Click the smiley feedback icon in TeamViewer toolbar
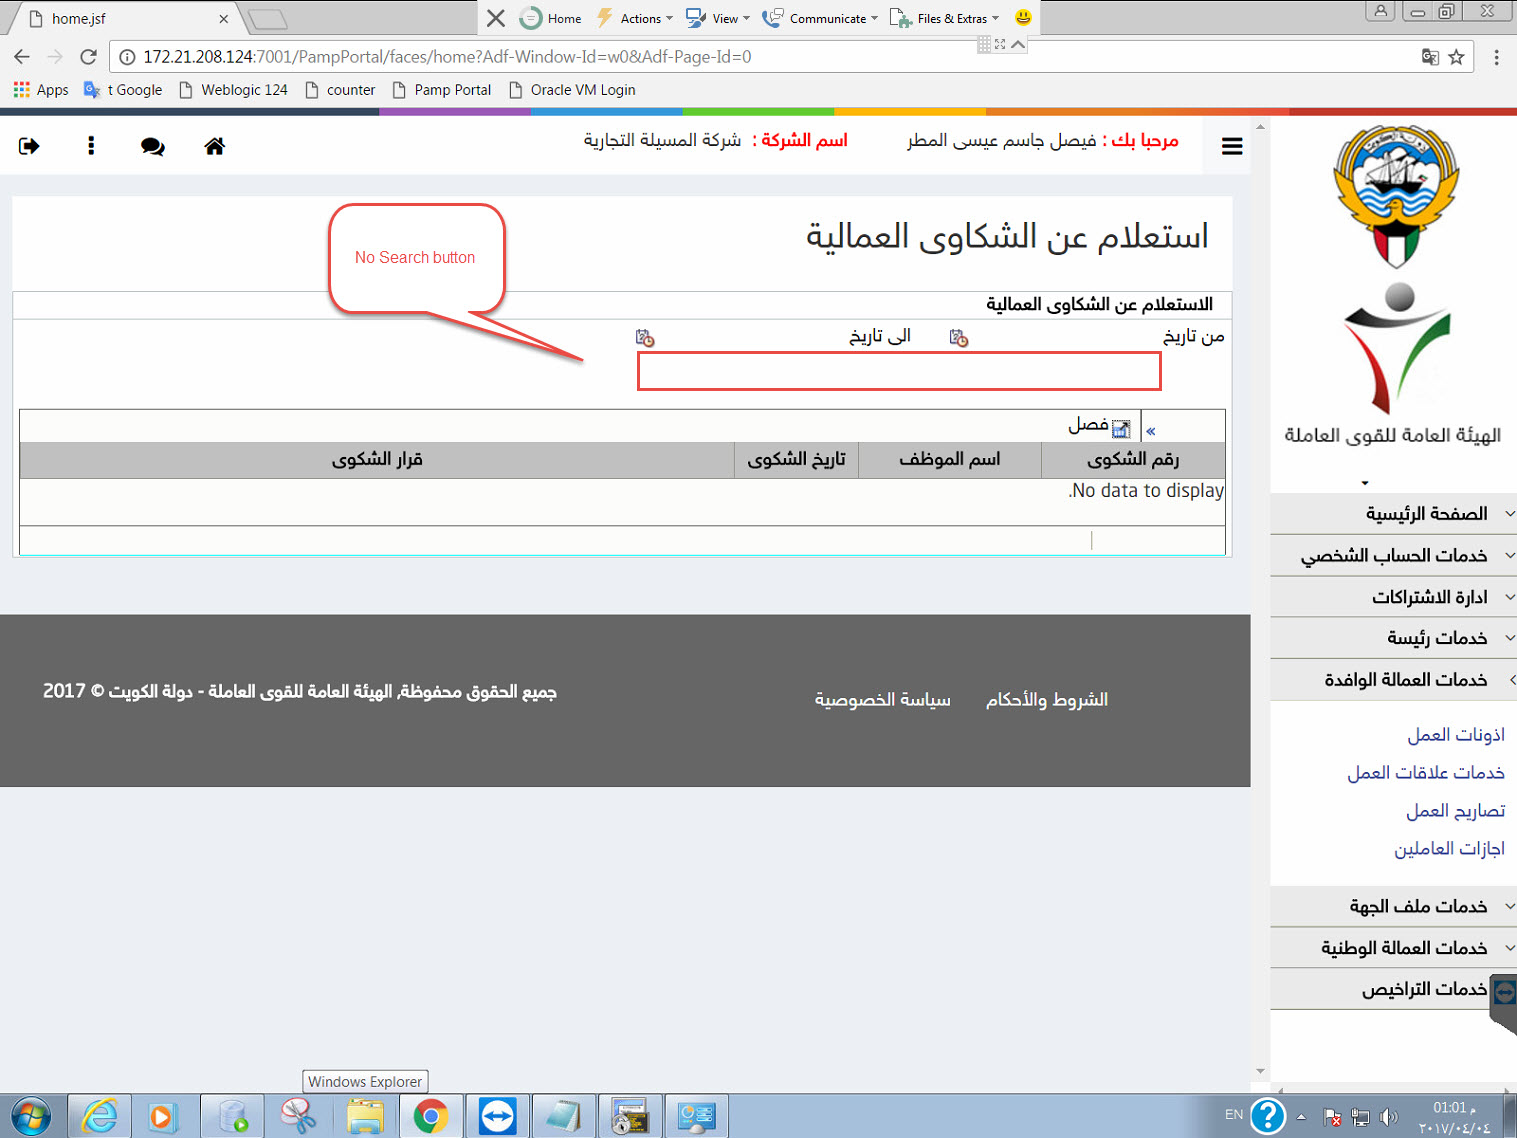1517x1138 pixels. (x=1023, y=18)
